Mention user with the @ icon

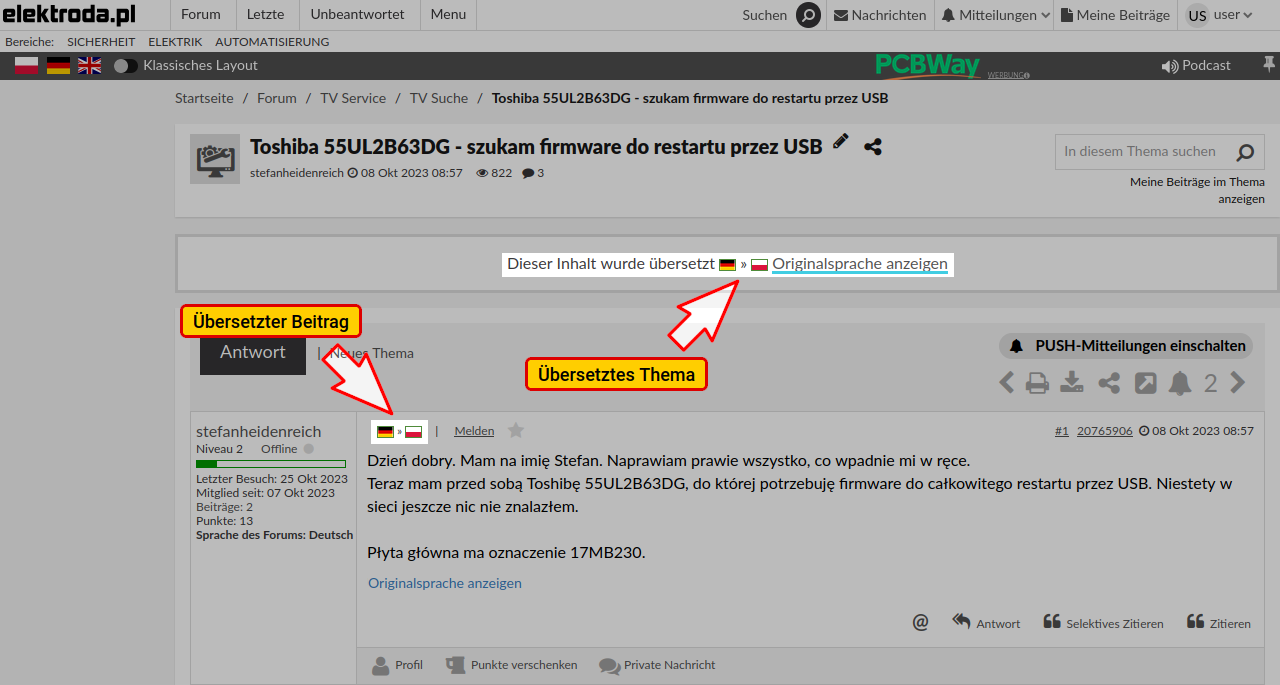tap(921, 622)
